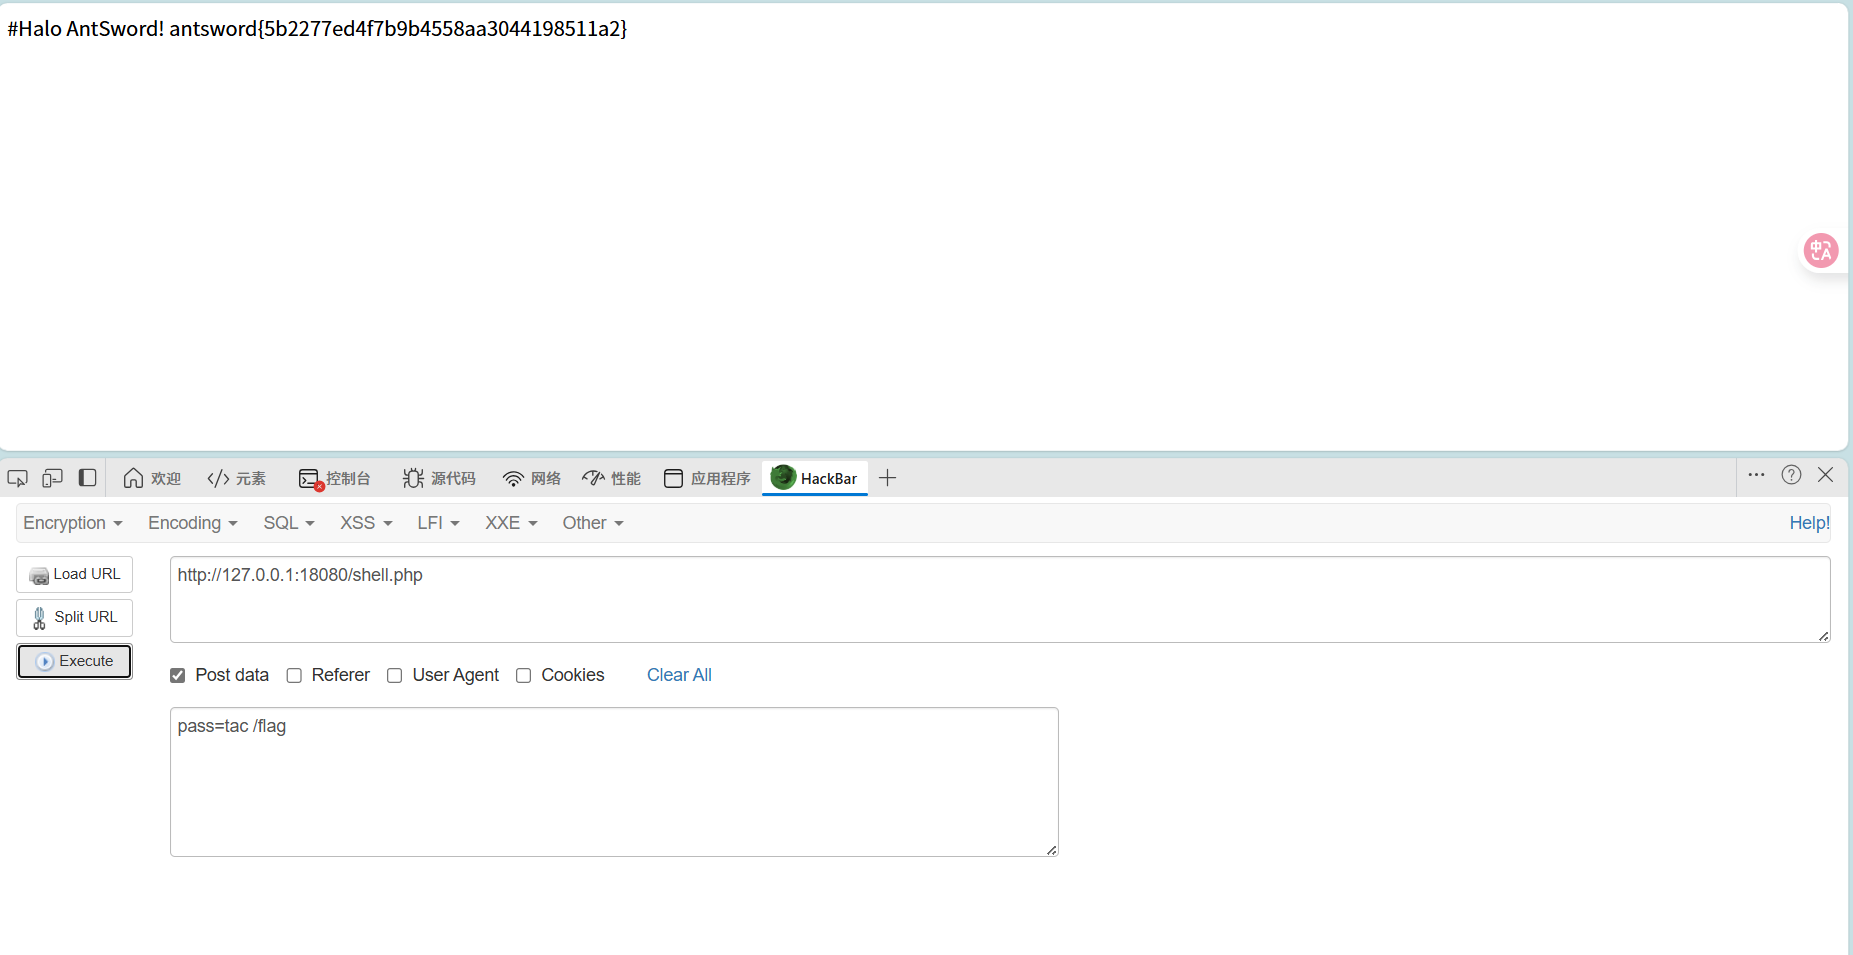Tick the Cookies checkbox

pos(523,676)
